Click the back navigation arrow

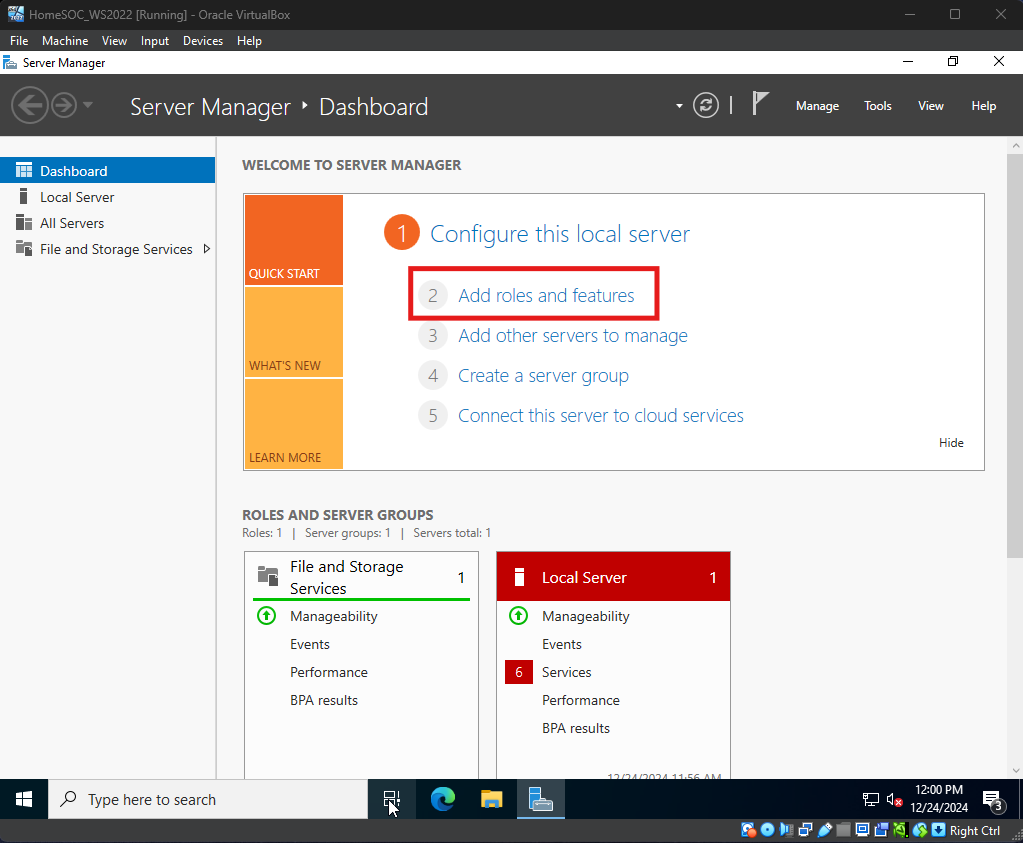point(29,106)
